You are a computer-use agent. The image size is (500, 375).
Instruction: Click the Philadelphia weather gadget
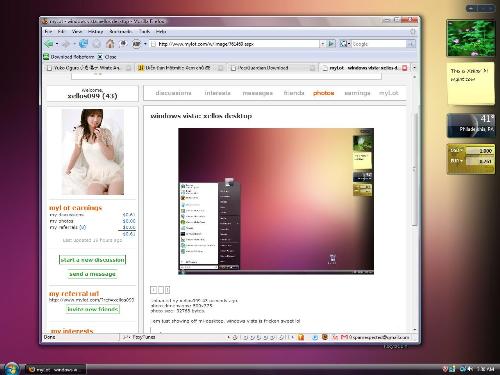coord(471,125)
